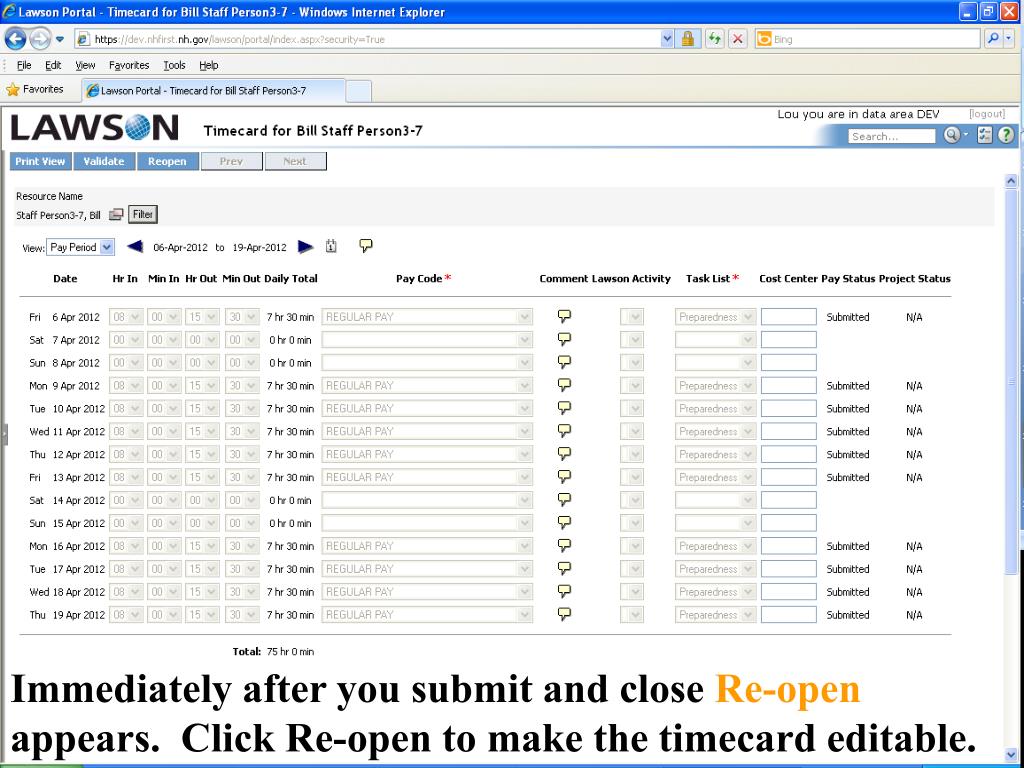Click the Validate button
This screenshot has width=1024, height=768.
[x=104, y=161]
